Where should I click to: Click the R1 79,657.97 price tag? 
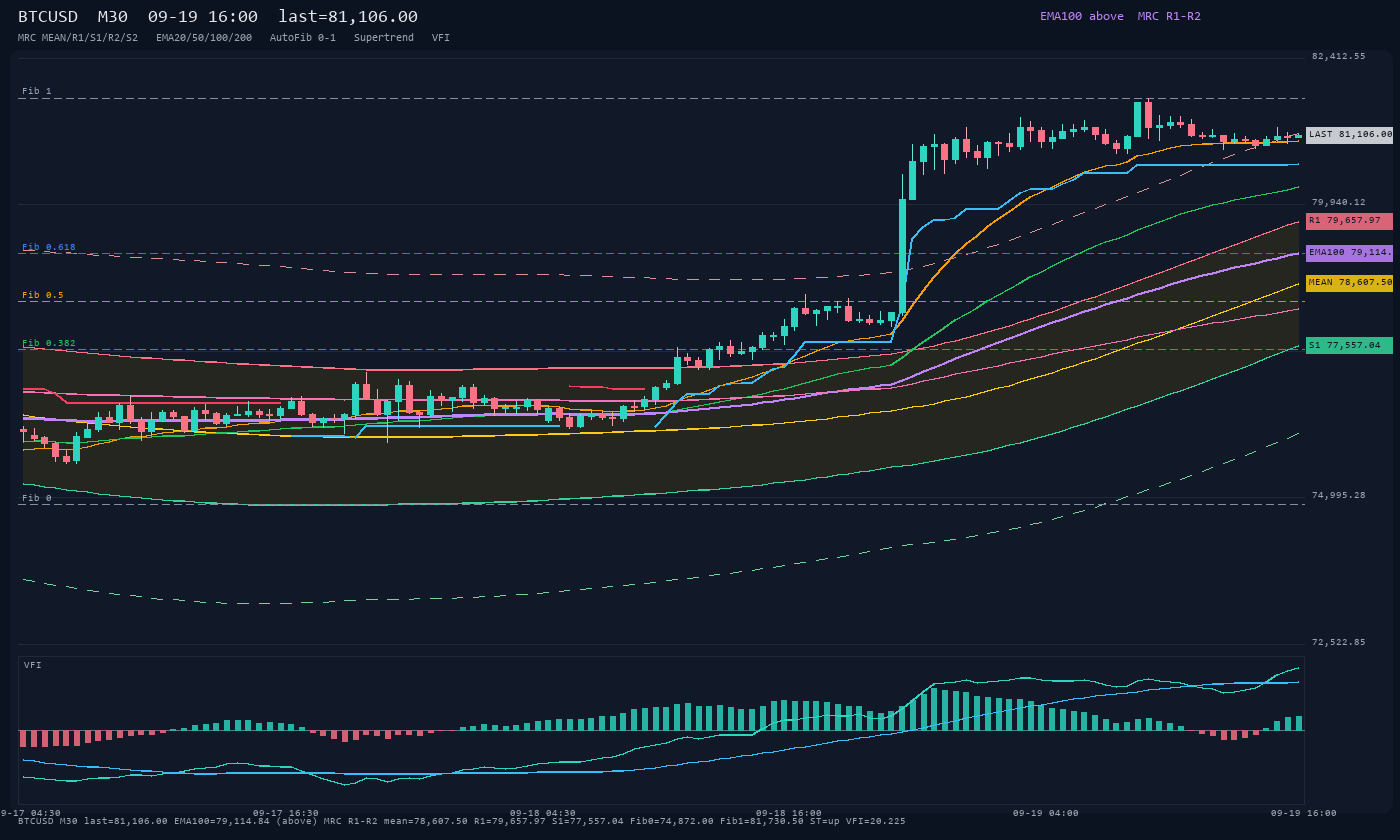(x=1349, y=221)
